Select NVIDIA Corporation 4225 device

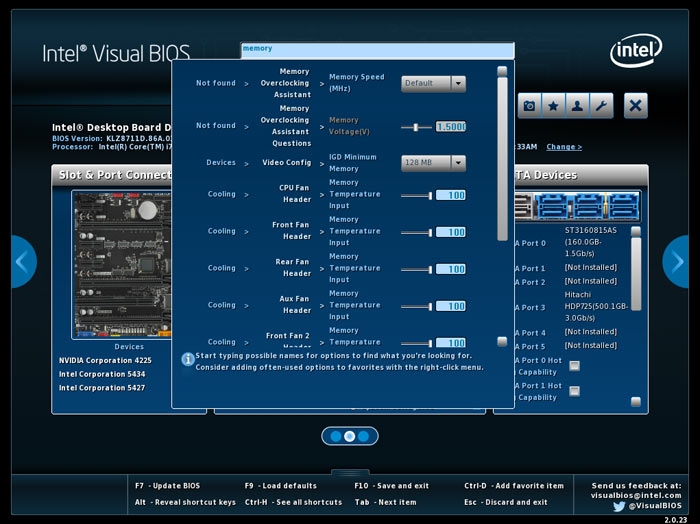(x=105, y=360)
